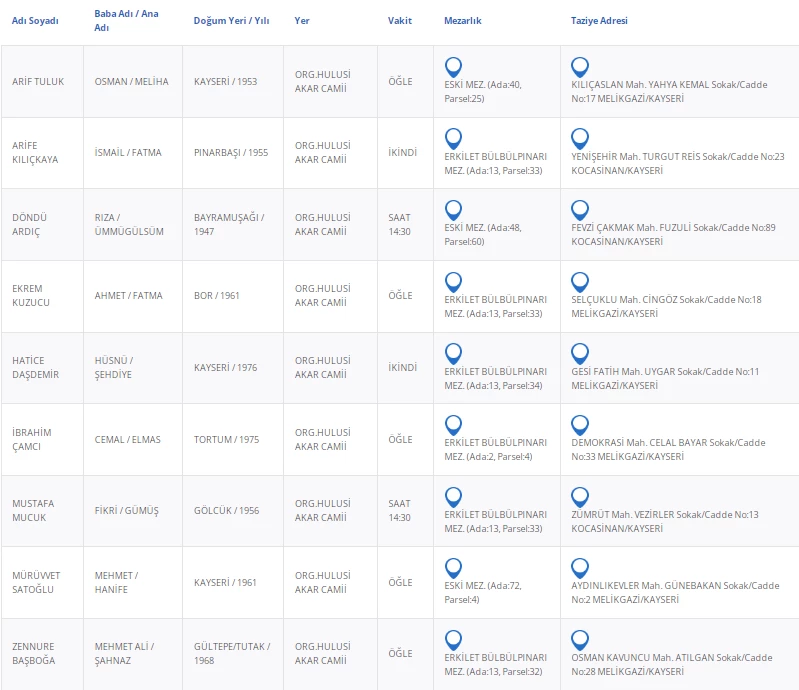Click the Vakit column header
This screenshot has width=799, height=690.
click(x=399, y=21)
